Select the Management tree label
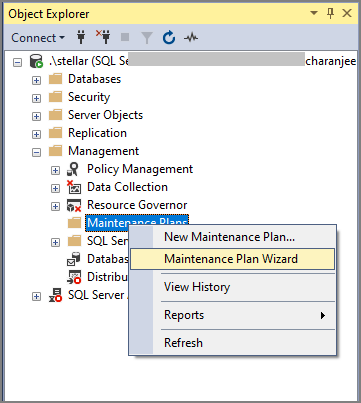Viewport: 361px width, 403px height. (103, 151)
